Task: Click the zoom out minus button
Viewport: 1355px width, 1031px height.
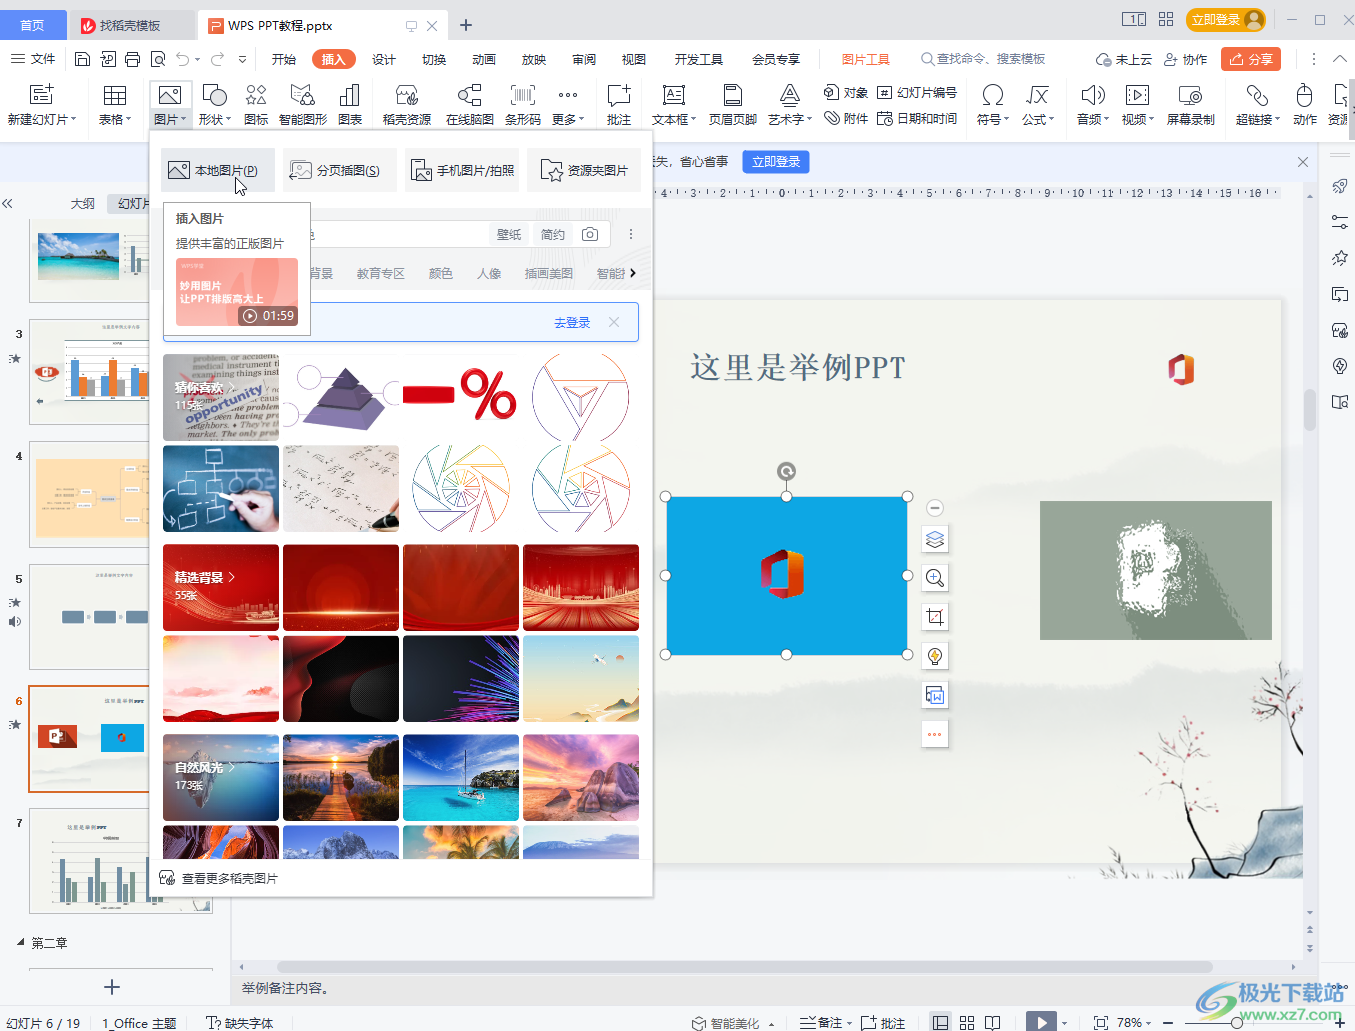Action: 1168,1022
